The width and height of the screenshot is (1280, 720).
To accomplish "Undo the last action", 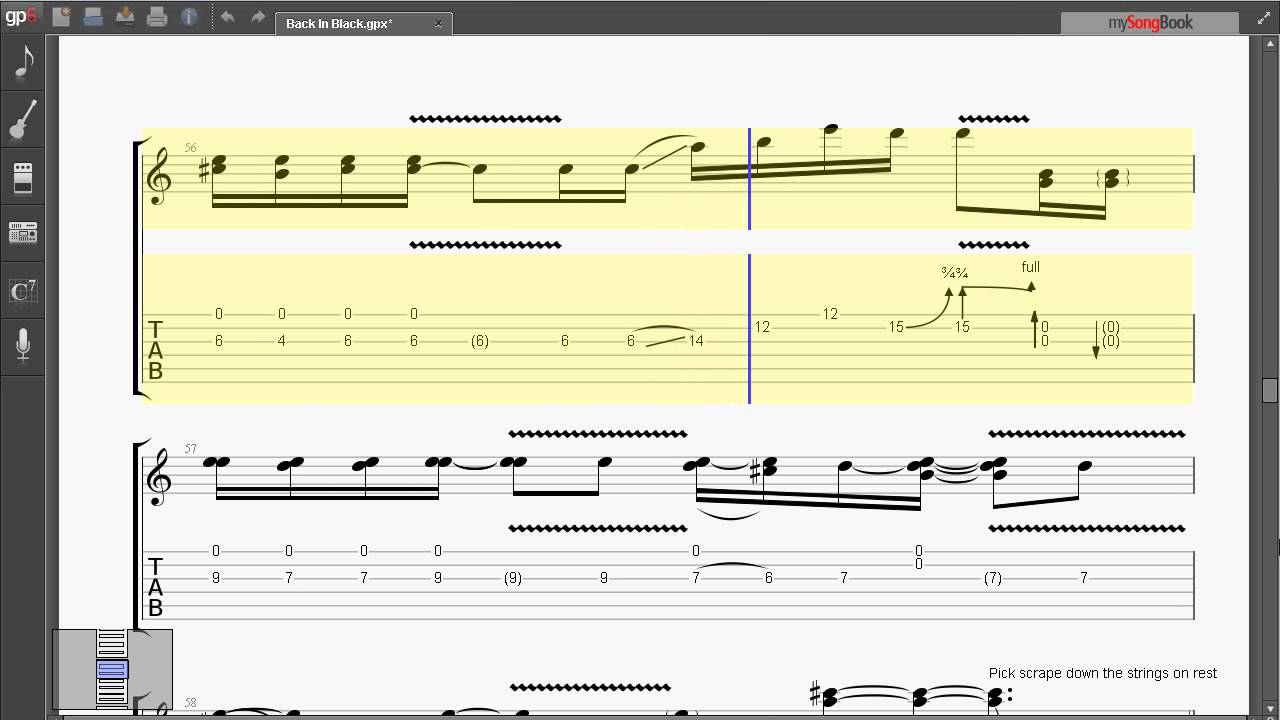I will tap(227, 16).
